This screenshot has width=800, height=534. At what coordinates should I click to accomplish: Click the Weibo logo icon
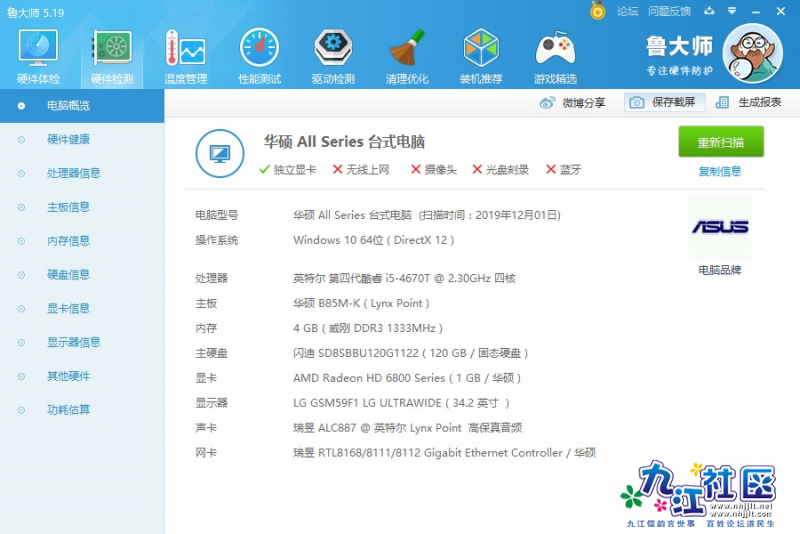[x=547, y=103]
